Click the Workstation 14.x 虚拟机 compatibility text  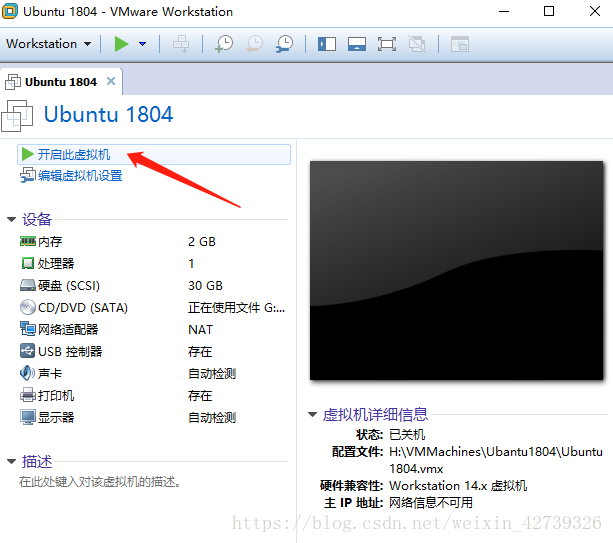click(x=458, y=486)
